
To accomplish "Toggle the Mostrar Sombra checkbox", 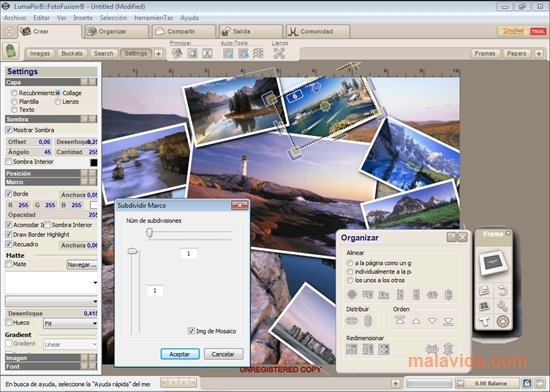I will point(9,130).
